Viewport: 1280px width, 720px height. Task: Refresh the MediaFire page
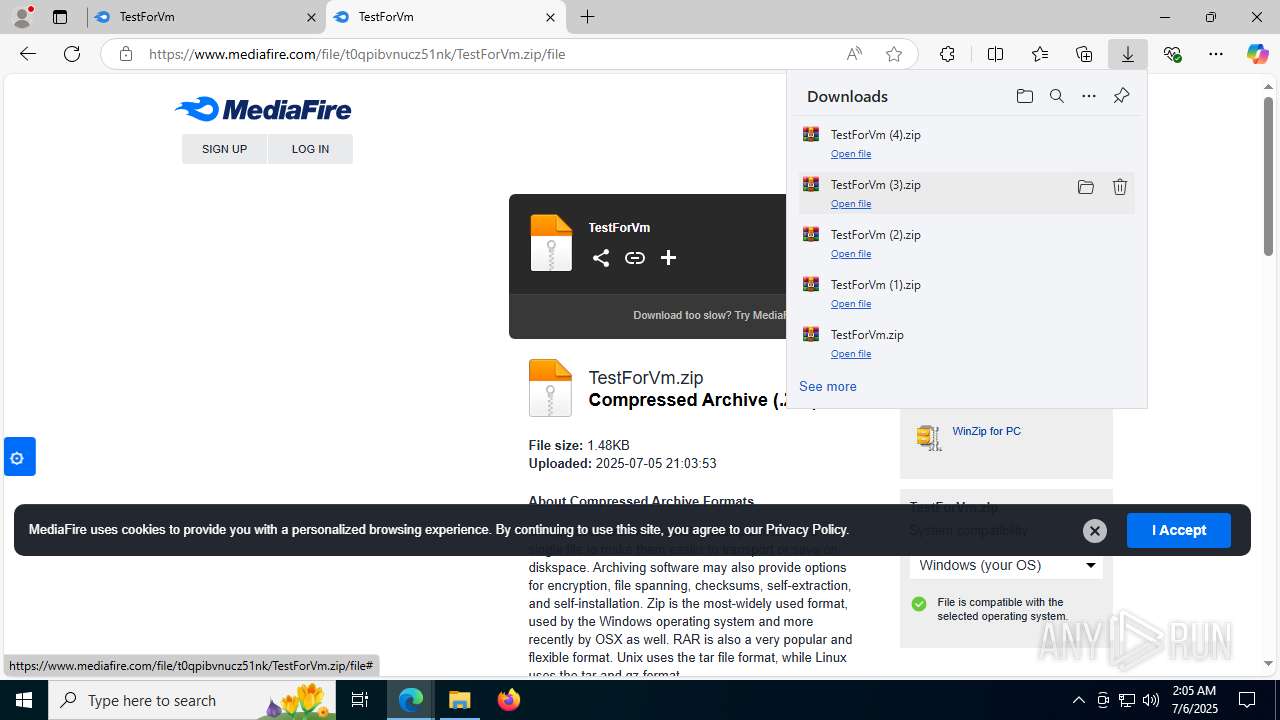72,54
